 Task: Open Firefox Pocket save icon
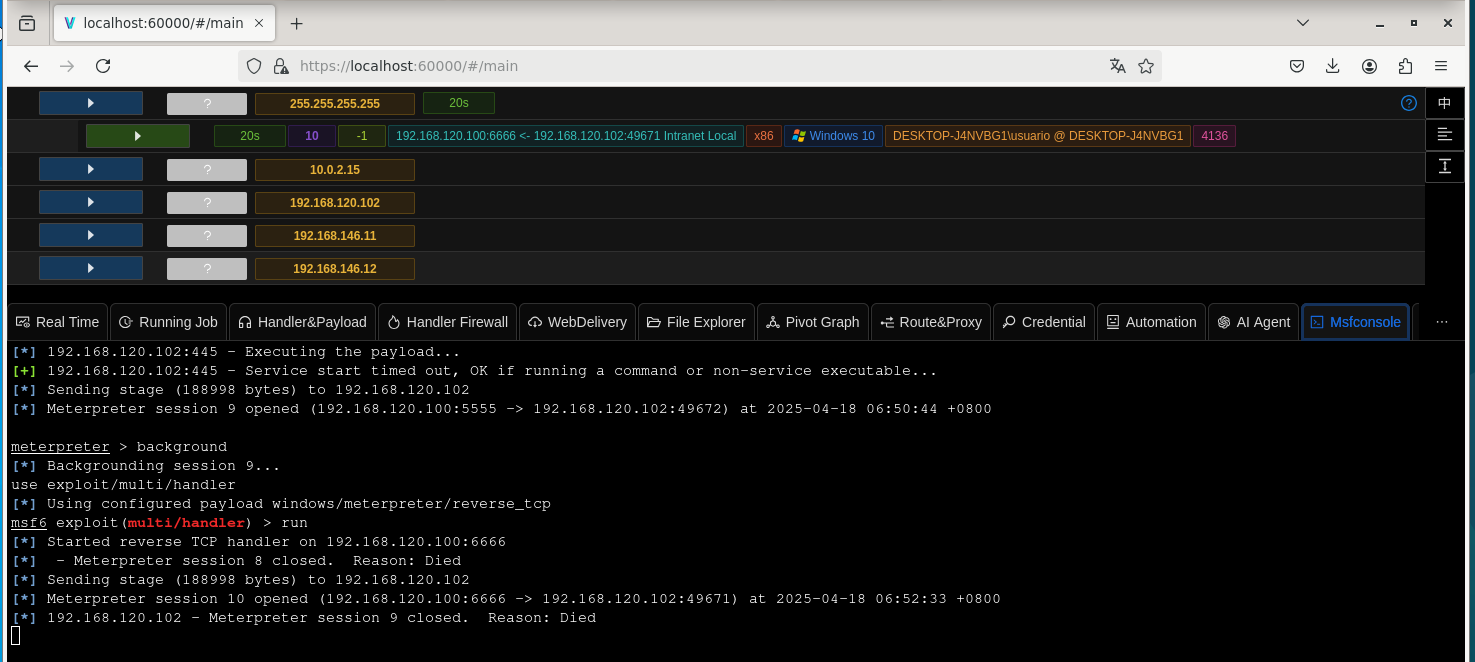click(x=1296, y=66)
